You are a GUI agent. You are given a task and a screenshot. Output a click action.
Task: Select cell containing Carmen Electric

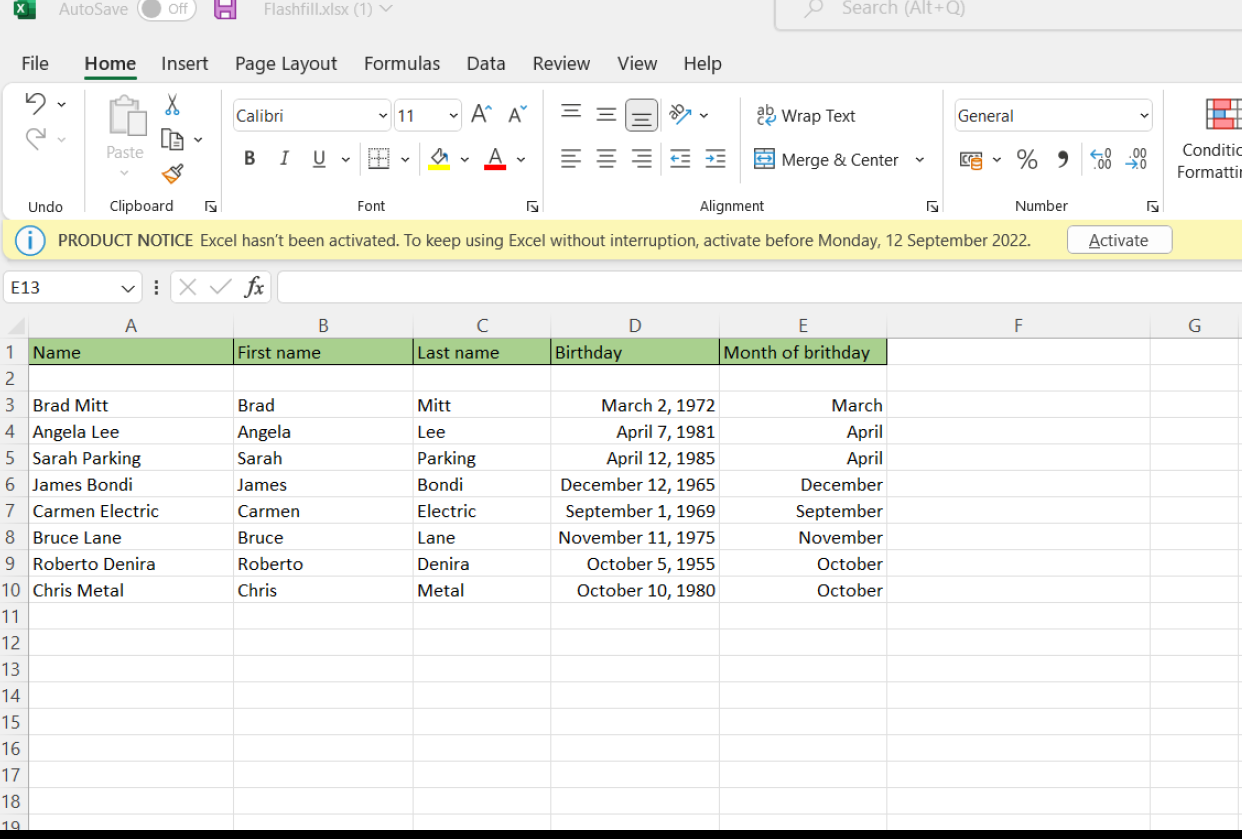pos(131,511)
